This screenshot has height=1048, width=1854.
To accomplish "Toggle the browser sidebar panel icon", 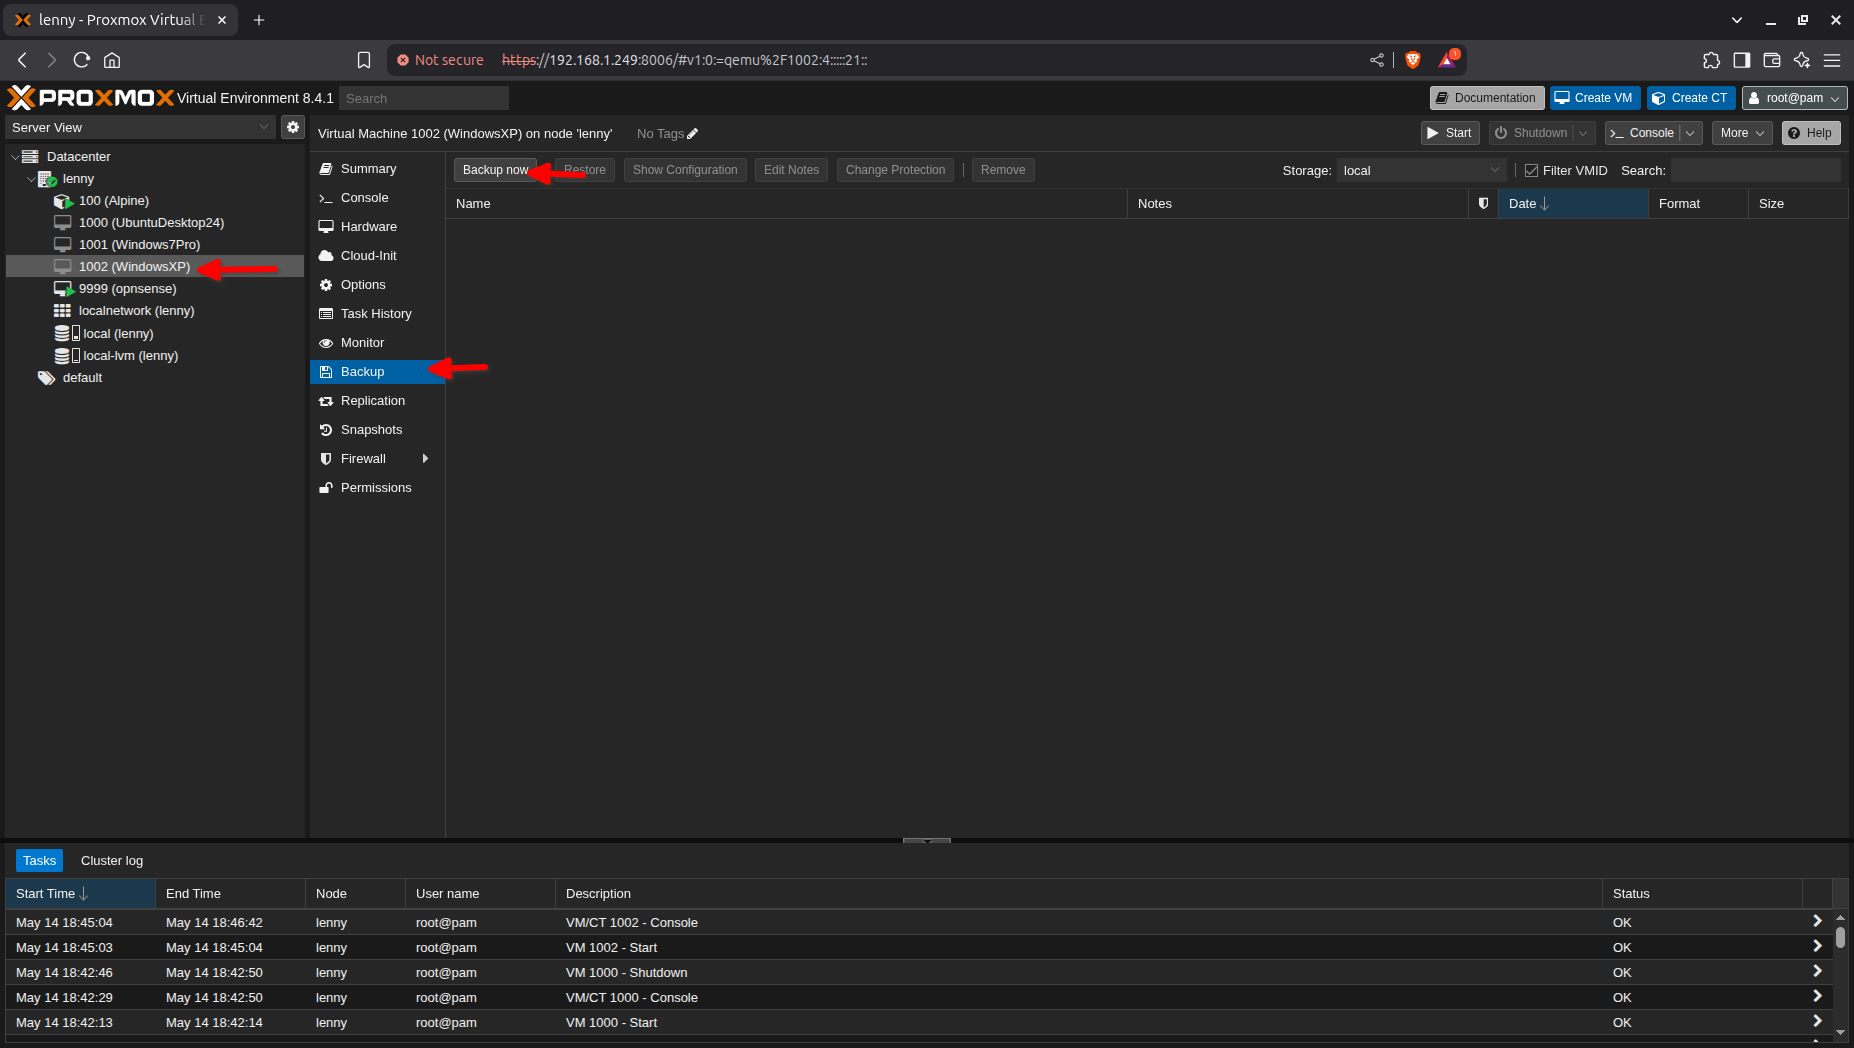I will 1741,60.
